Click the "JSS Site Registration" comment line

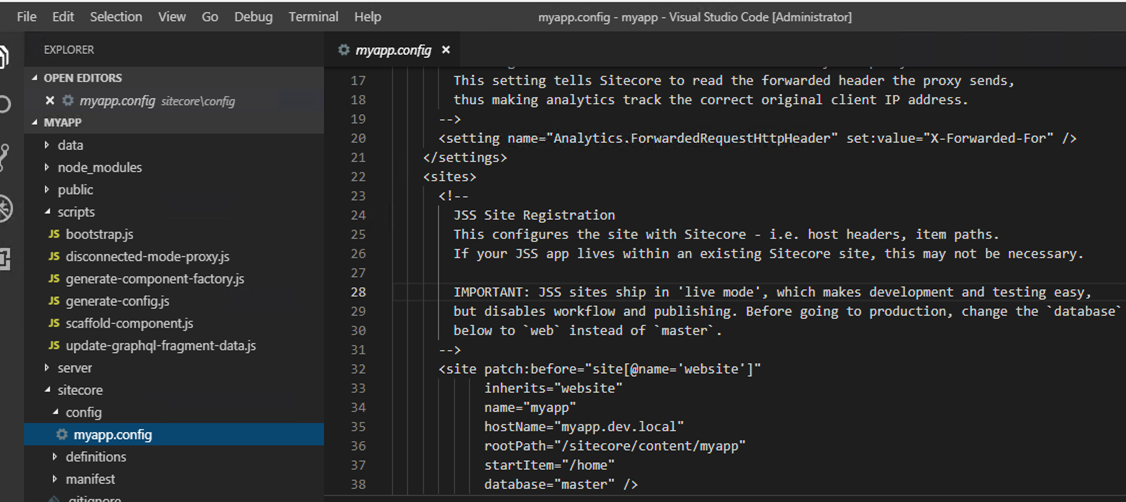pos(534,215)
